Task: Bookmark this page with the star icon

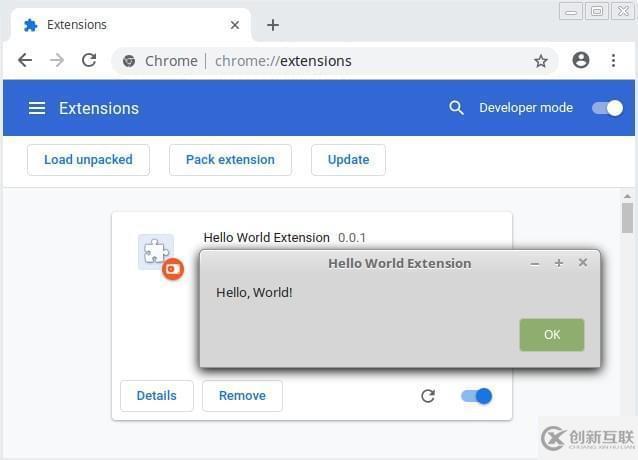Action: click(x=541, y=61)
